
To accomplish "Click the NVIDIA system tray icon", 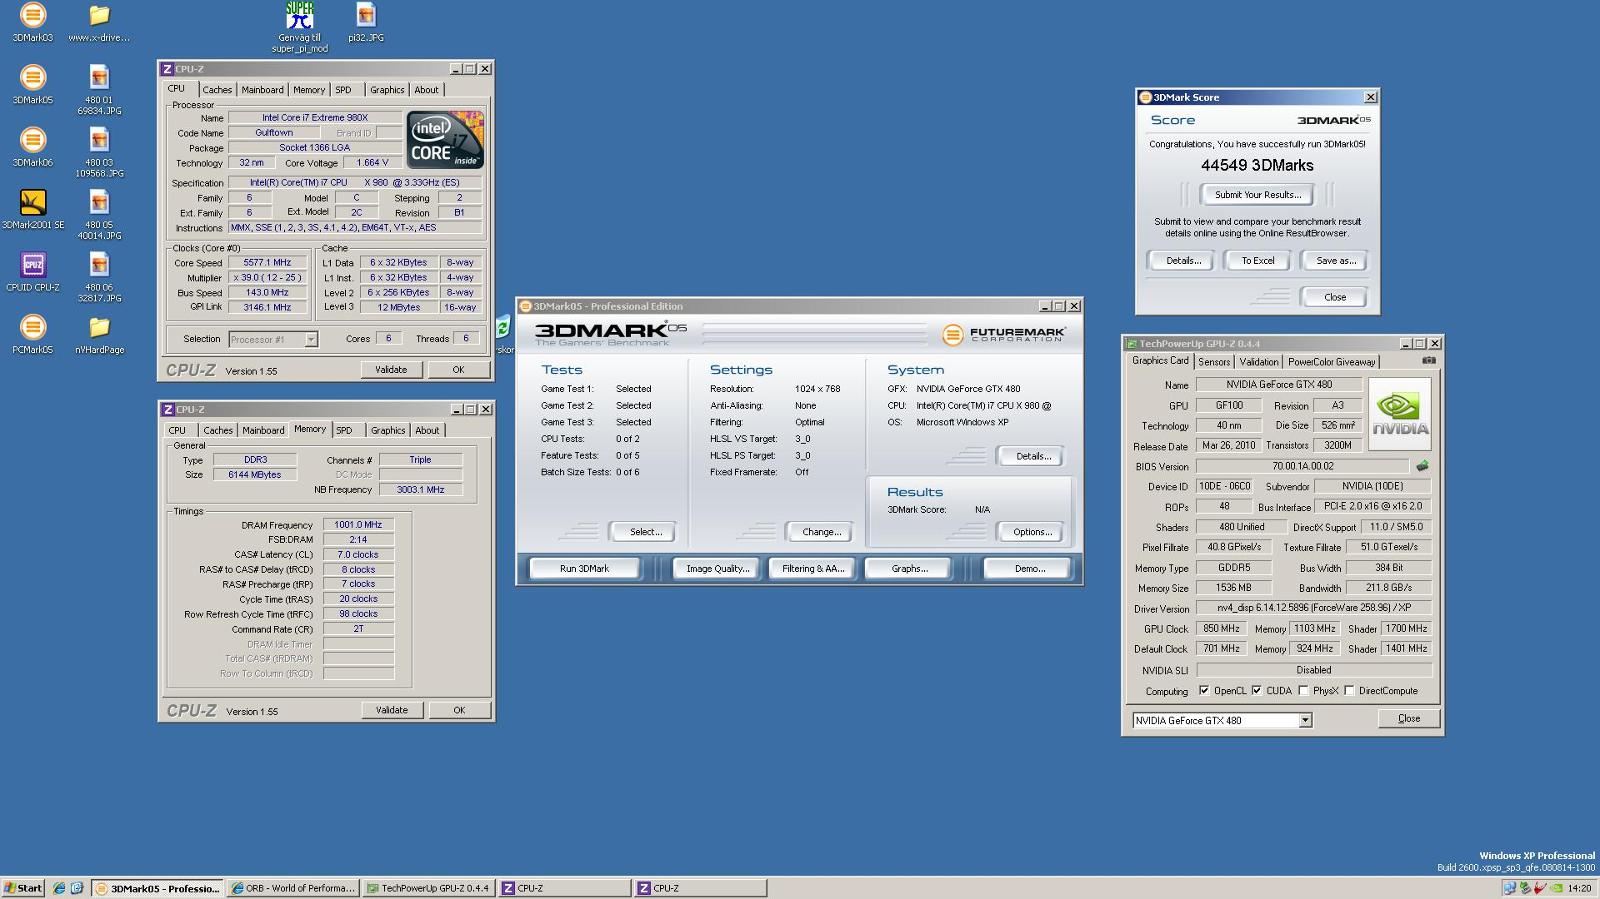I will tap(1557, 888).
